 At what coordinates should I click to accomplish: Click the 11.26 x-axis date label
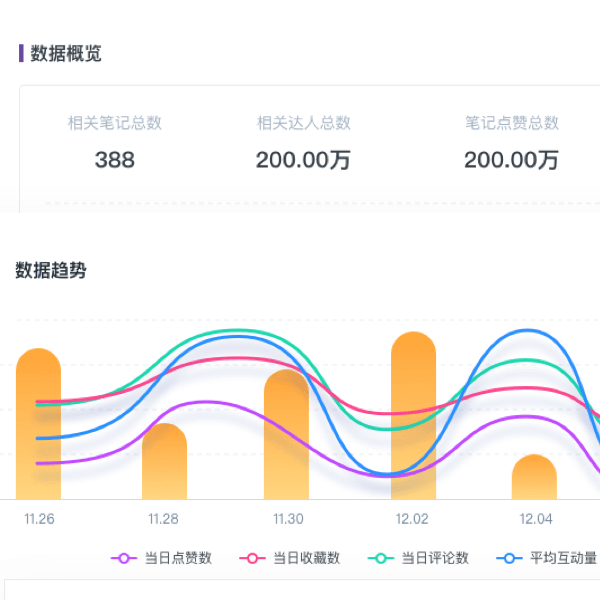[x=39, y=519]
